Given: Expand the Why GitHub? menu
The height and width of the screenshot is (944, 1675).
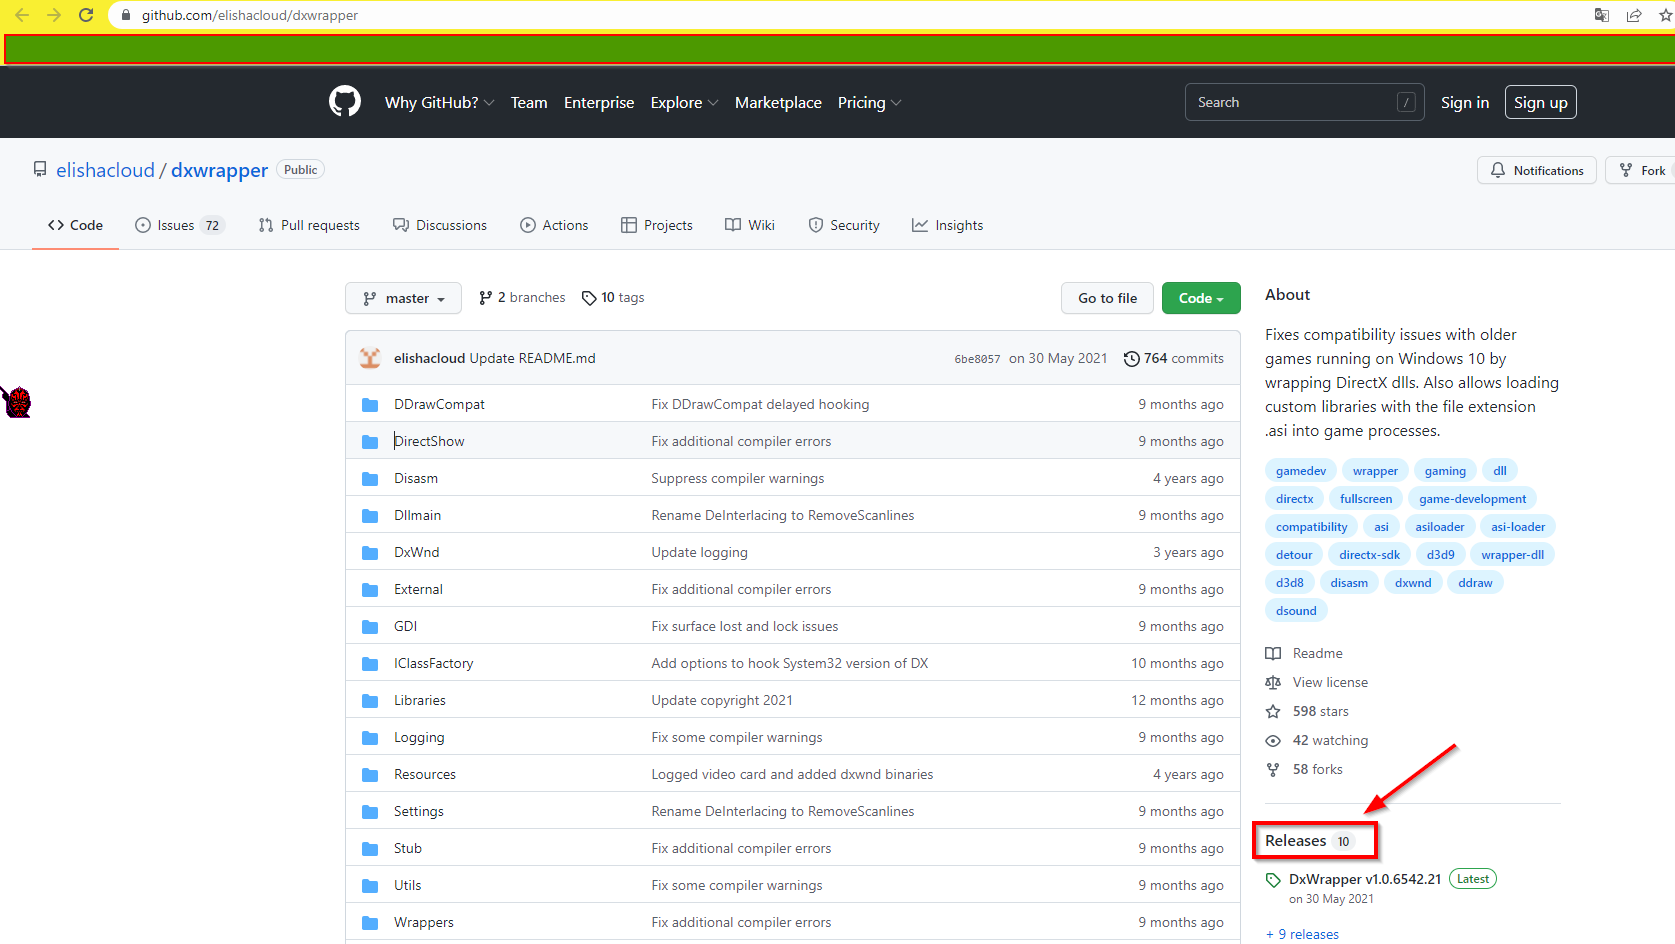Looking at the screenshot, I should coord(440,103).
